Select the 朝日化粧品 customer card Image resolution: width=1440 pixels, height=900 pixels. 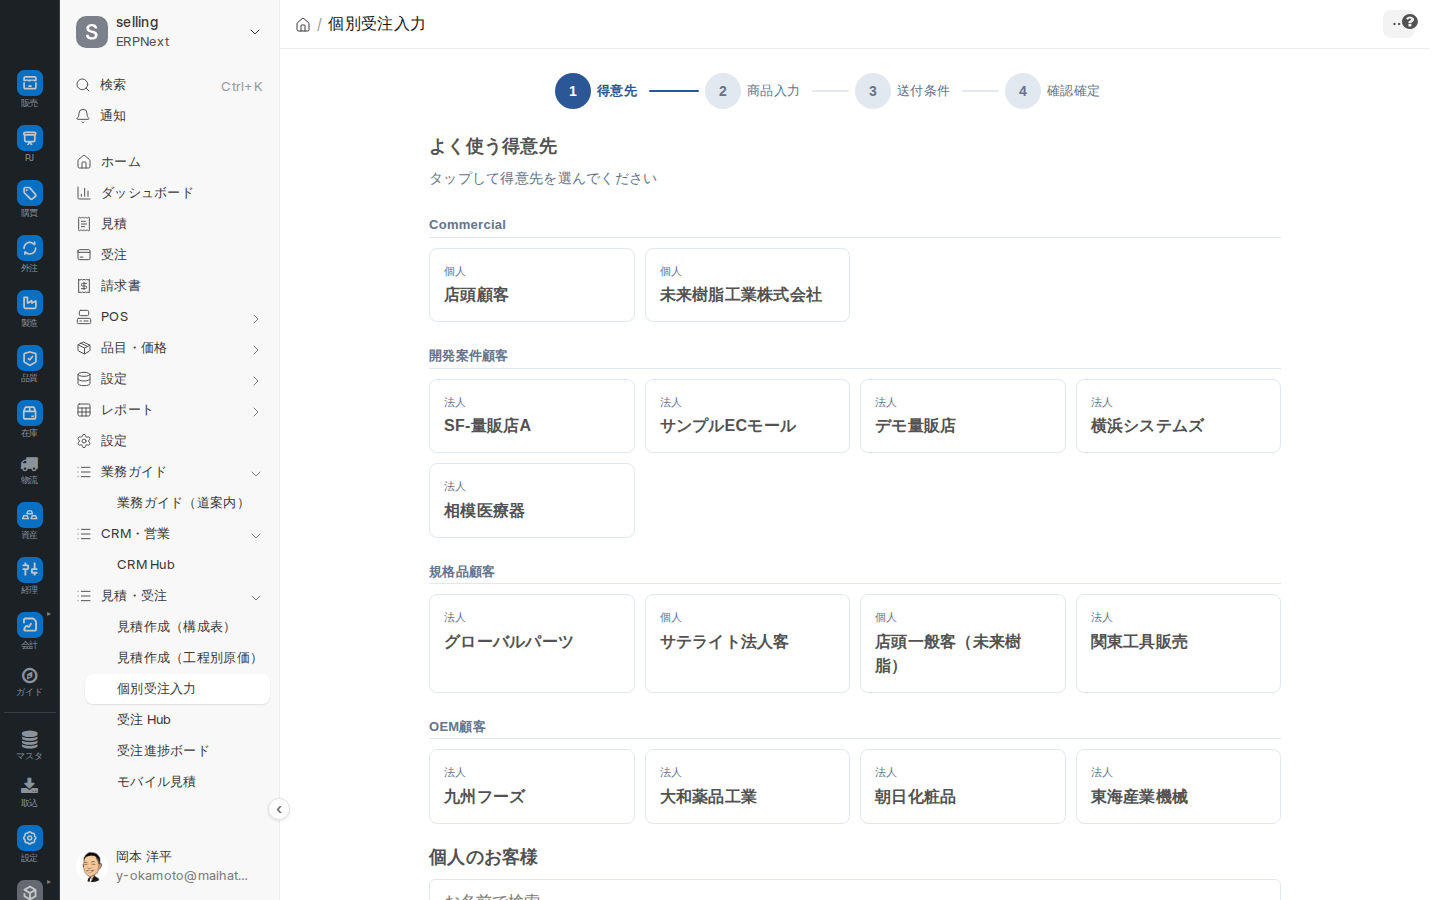(x=963, y=786)
